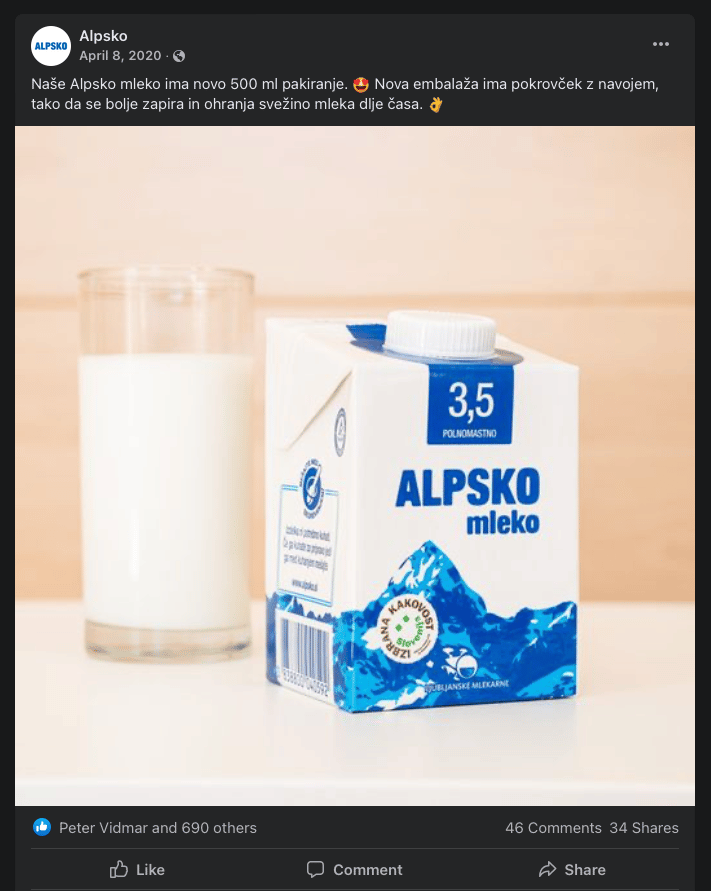711x891 pixels.
Task: Click the thumbs-up icon on Like button
Action: click(x=119, y=869)
